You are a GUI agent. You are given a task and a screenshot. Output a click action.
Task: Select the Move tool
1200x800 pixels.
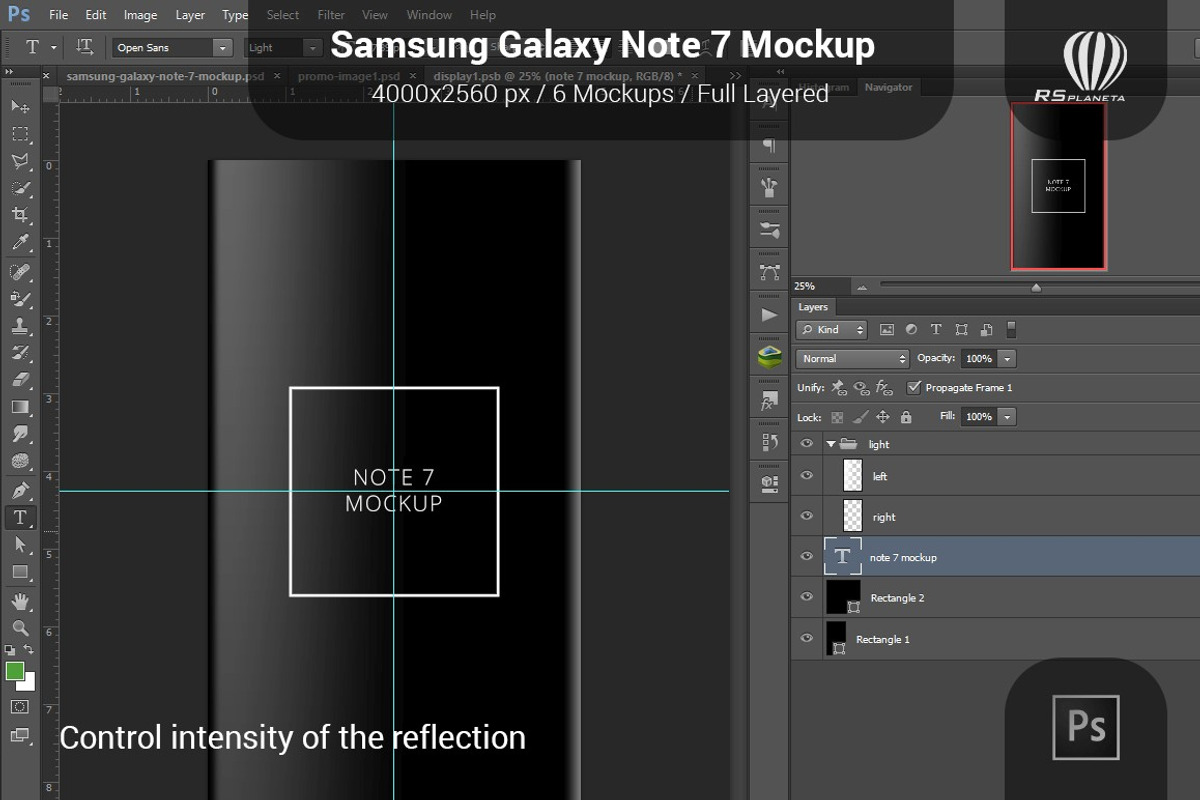point(20,106)
